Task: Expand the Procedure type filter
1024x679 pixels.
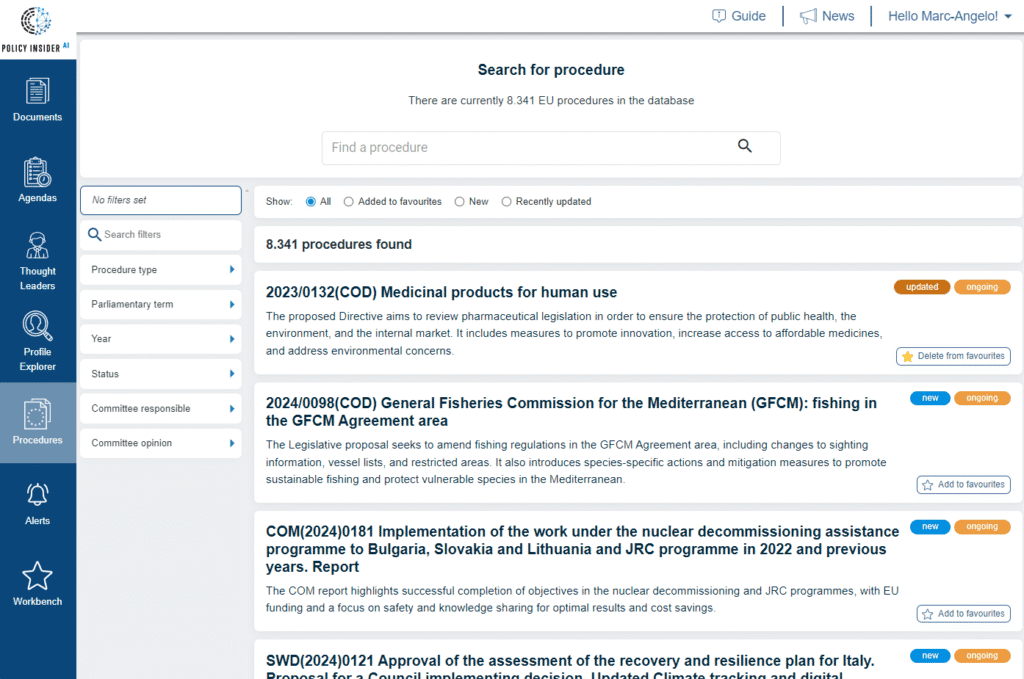Action: coord(160,269)
